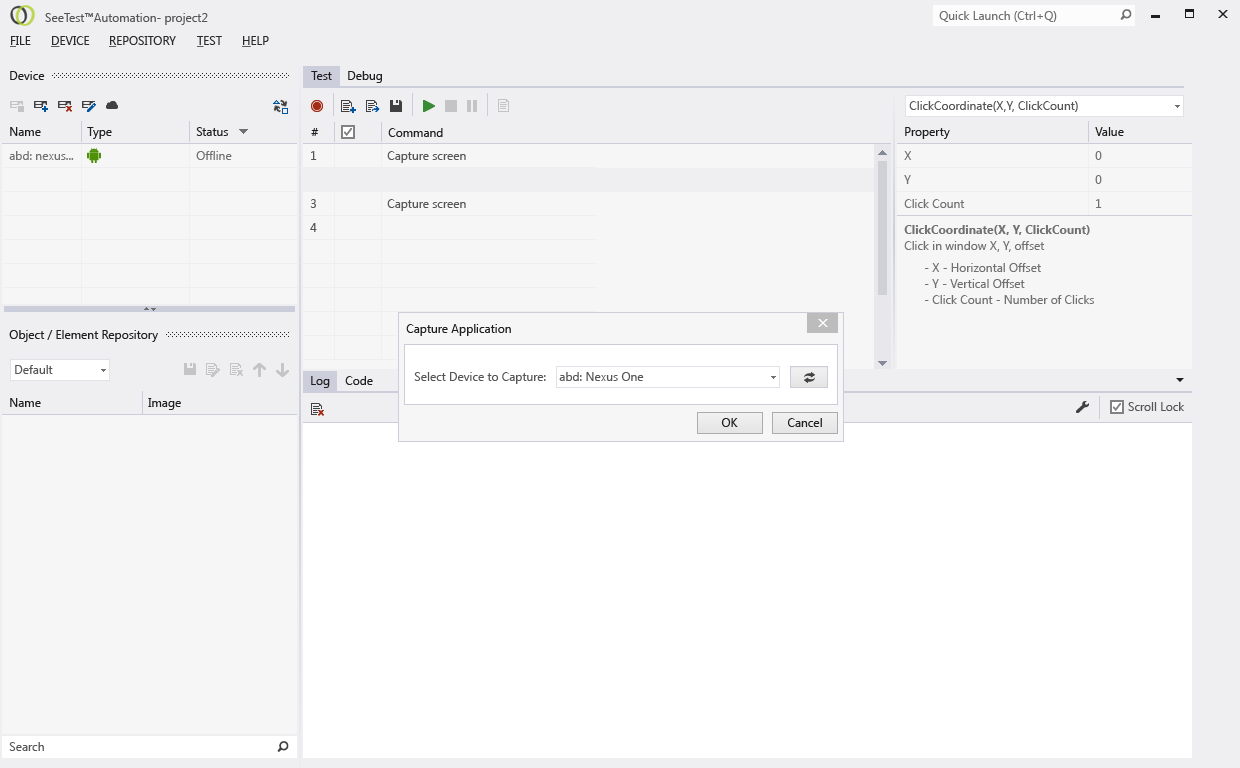Expand the log panel dropdown arrow
Image resolution: width=1240 pixels, height=768 pixels.
1180,380
